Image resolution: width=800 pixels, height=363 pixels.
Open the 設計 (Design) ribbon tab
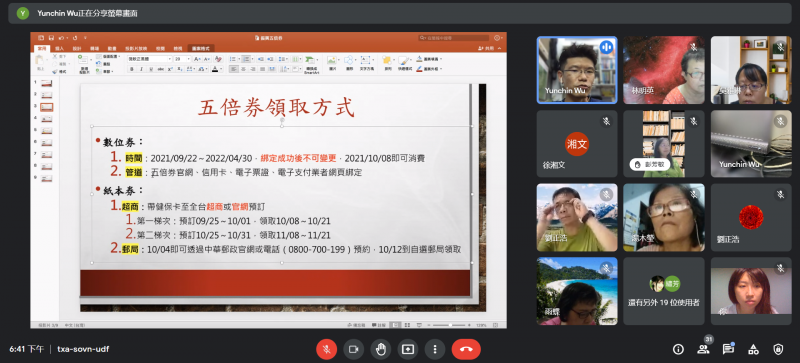tap(77, 49)
